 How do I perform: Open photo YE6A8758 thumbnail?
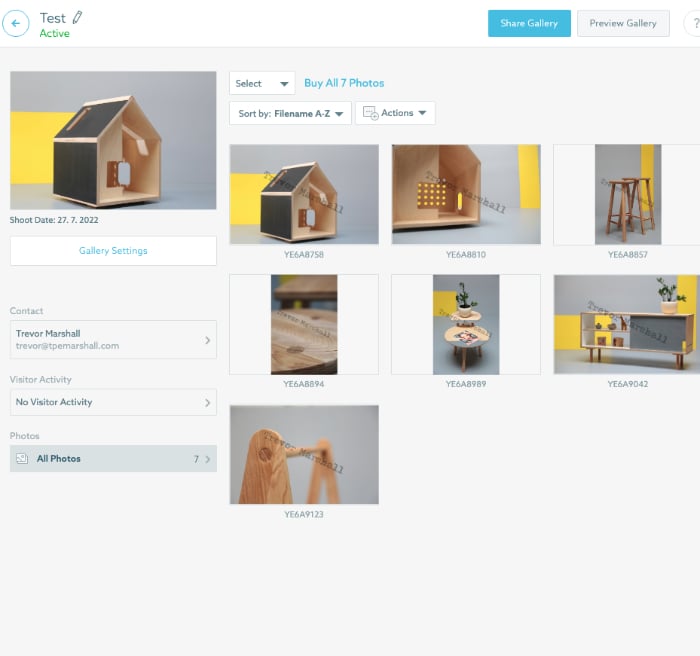click(304, 194)
